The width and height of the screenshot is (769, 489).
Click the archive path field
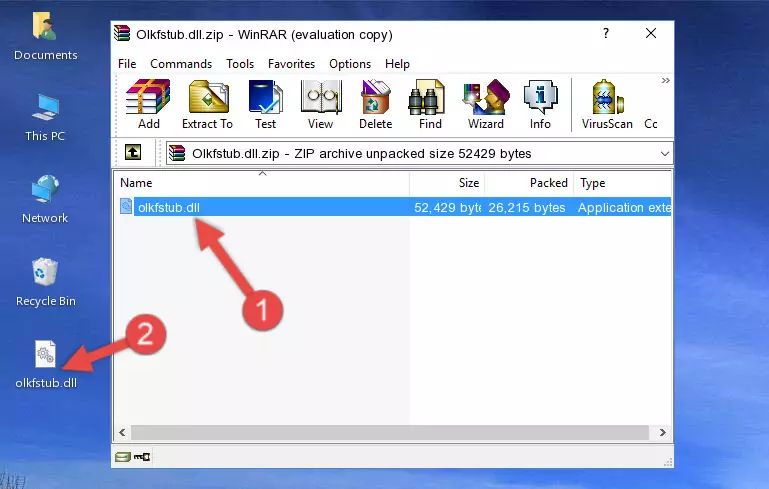(x=419, y=154)
